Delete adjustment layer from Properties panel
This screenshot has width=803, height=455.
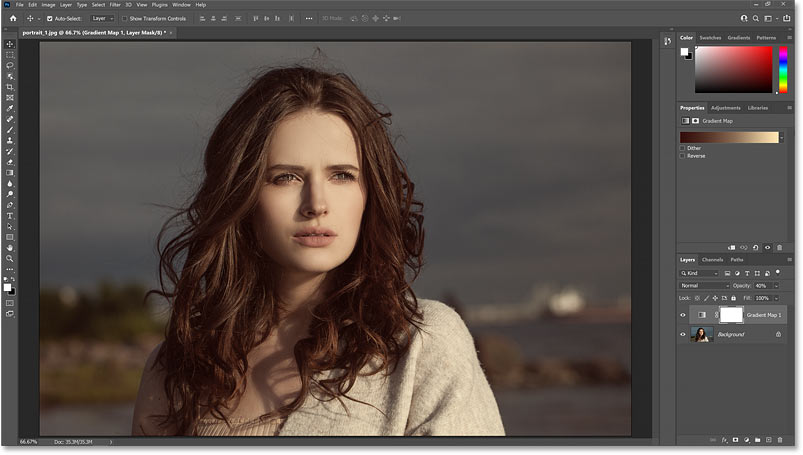click(779, 248)
